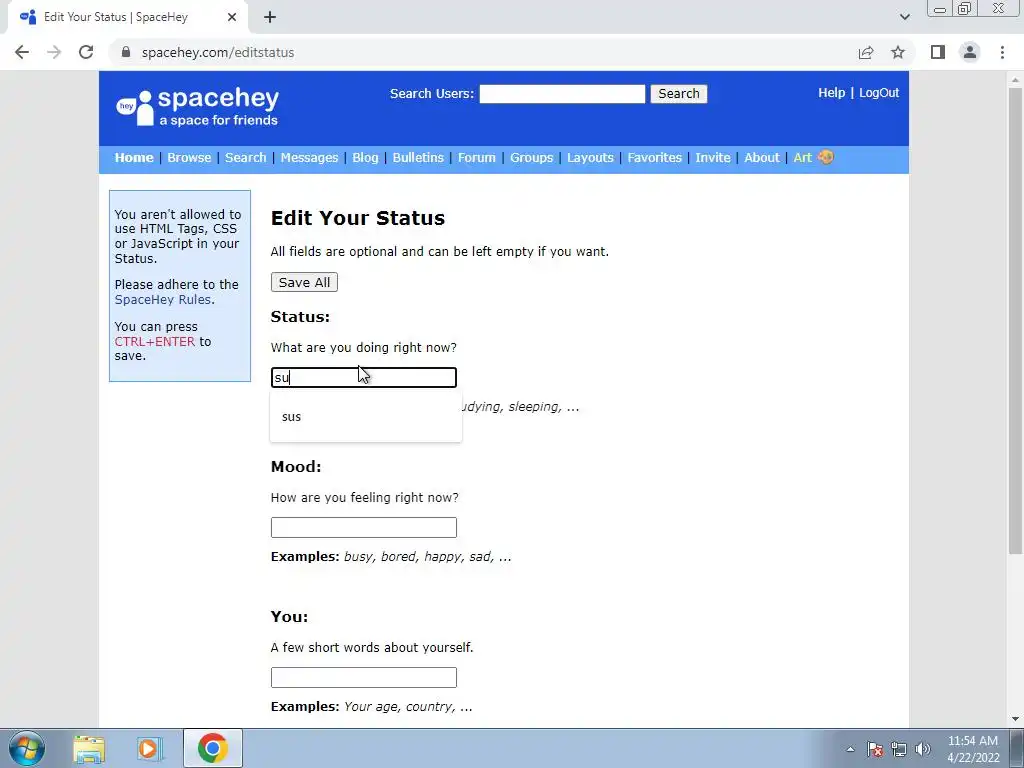Go to Home in the navigation bar
1024x768 pixels.
[134, 157]
